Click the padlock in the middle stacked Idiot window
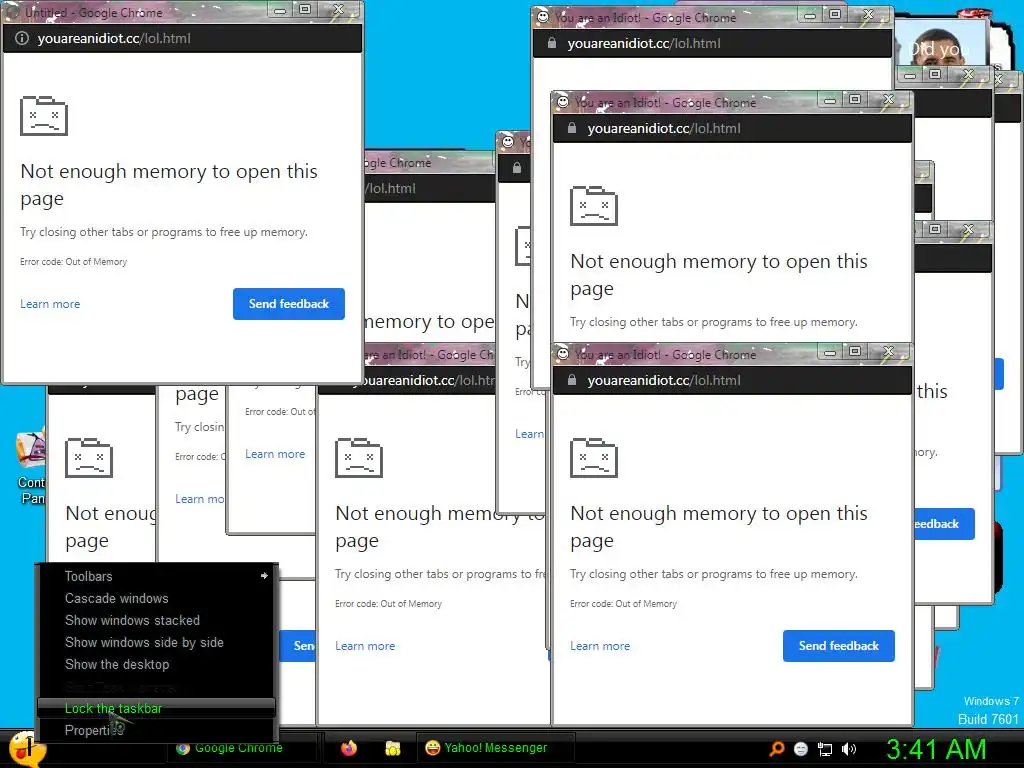This screenshot has height=768, width=1024. (571, 128)
